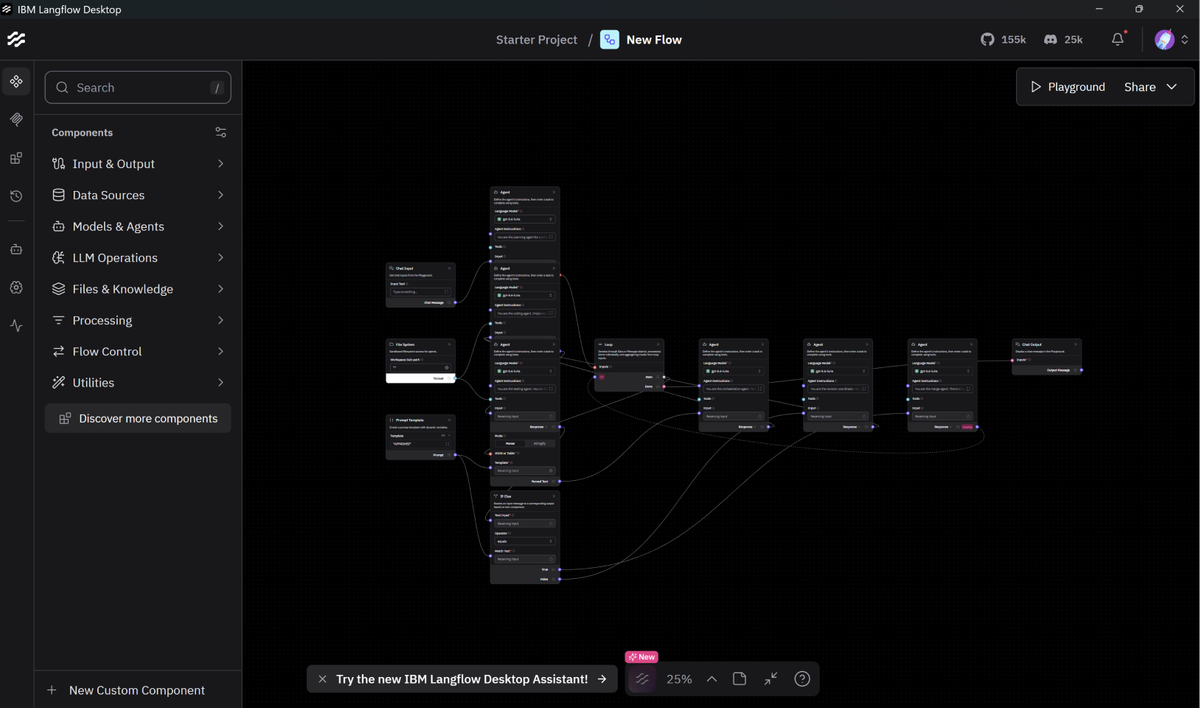The width and height of the screenshot is (1200, 708).
Task: Click the Data Sources database icon
Action: (x=59, y=195)
